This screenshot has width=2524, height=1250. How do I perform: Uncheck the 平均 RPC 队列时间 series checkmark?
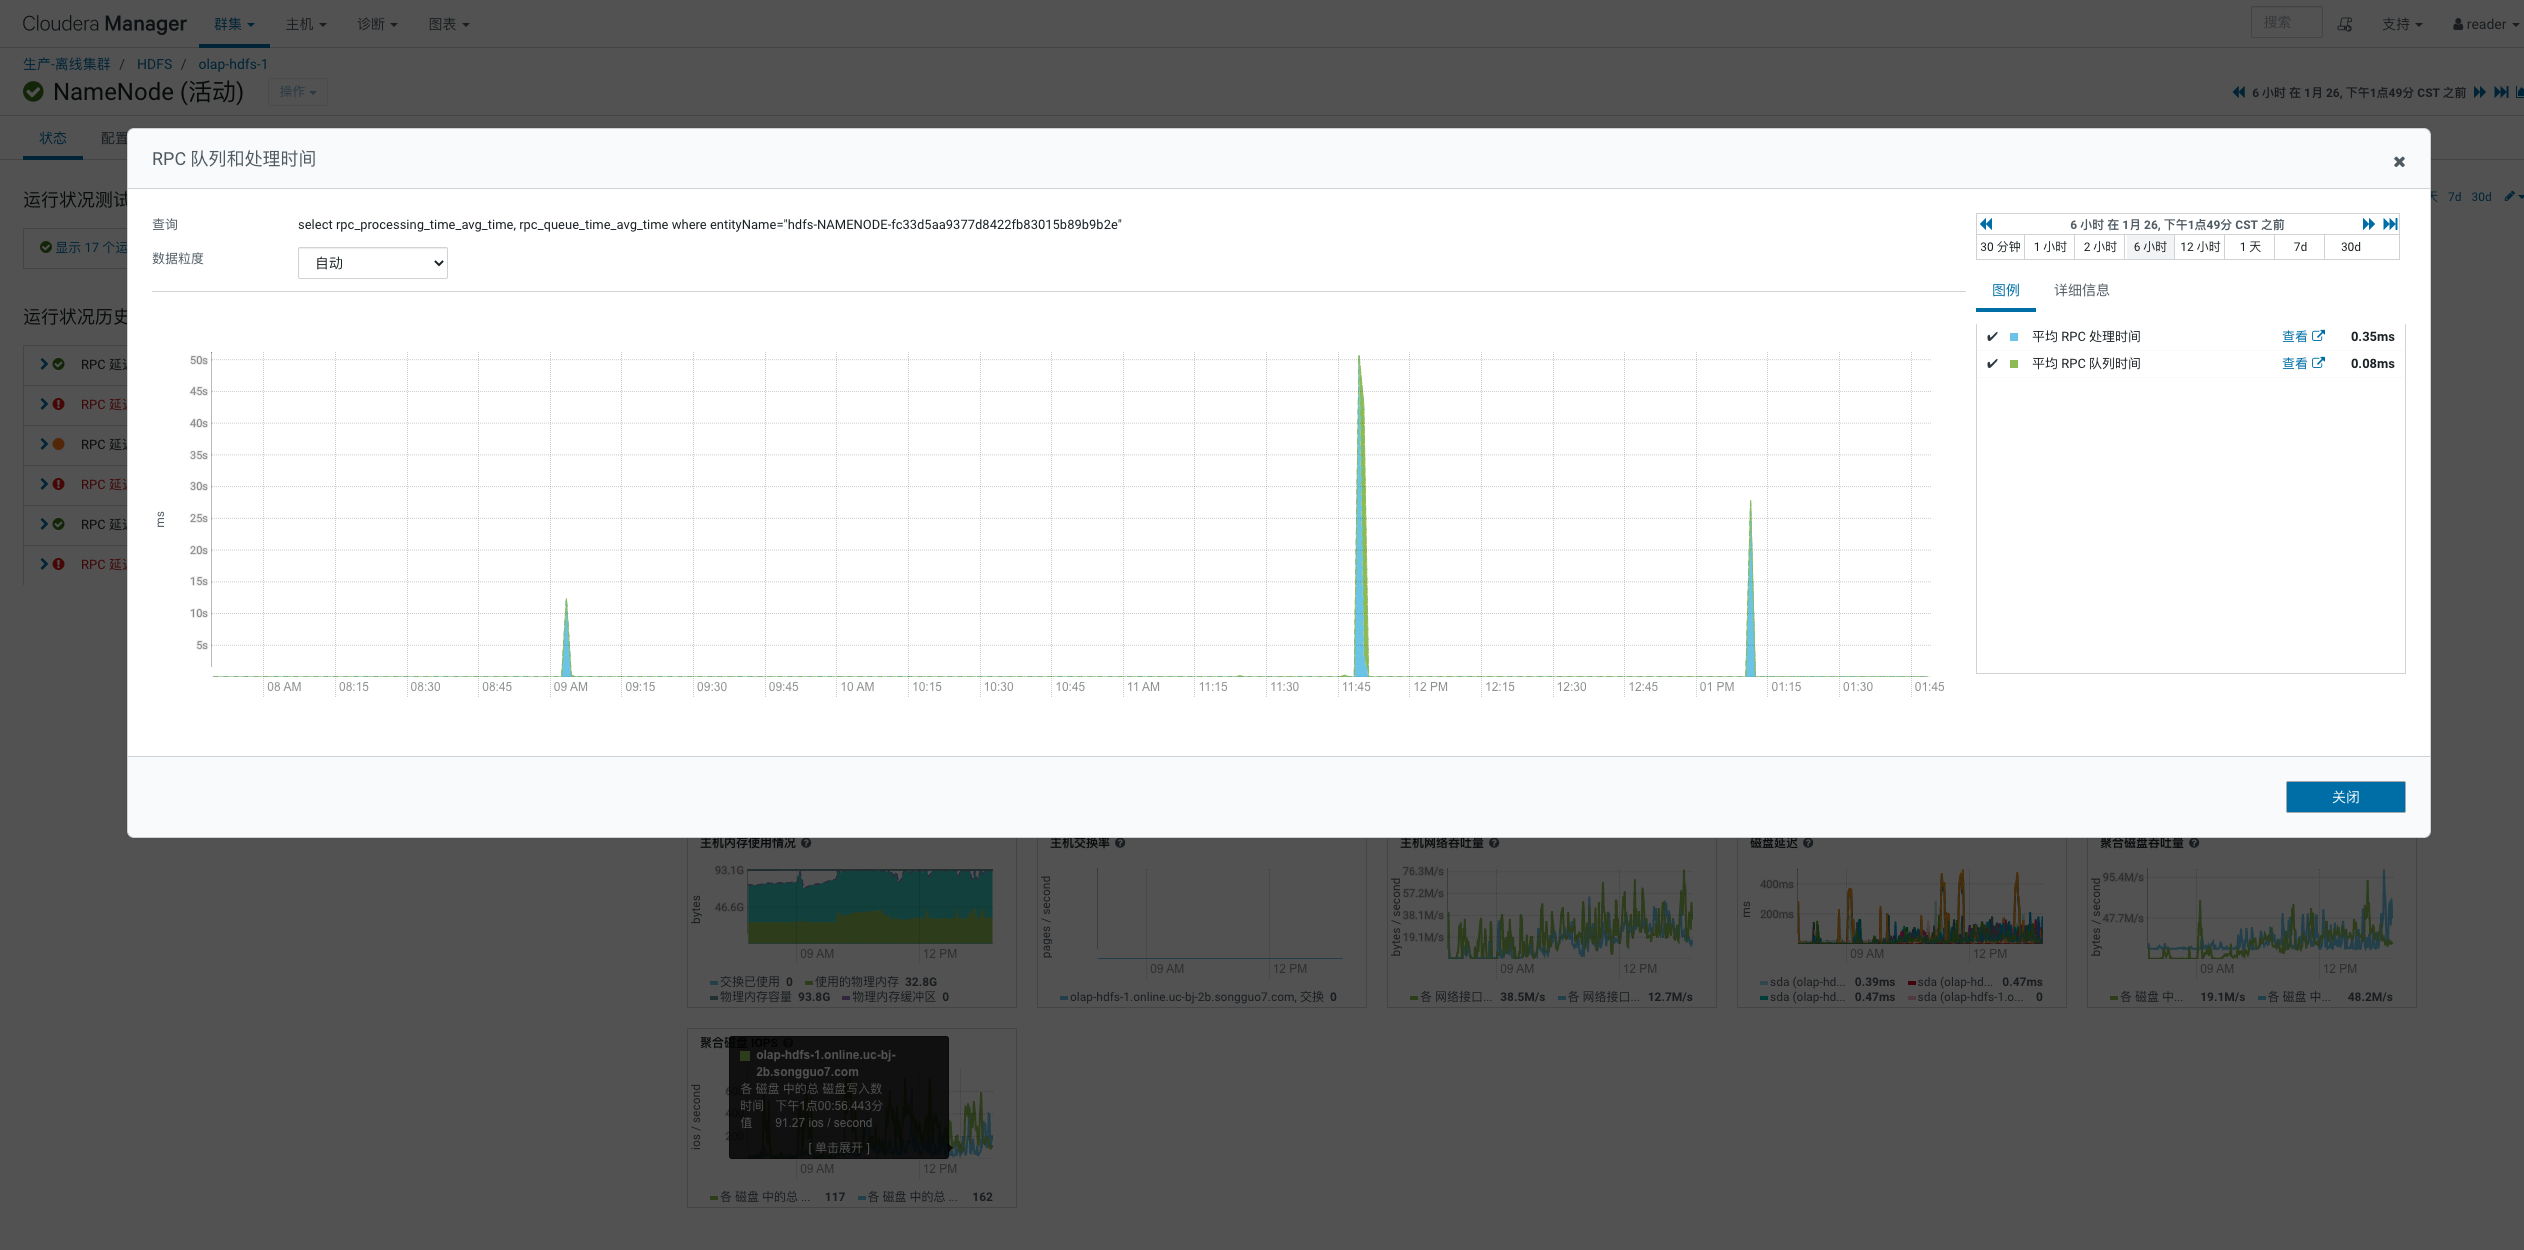(1992, 364)
